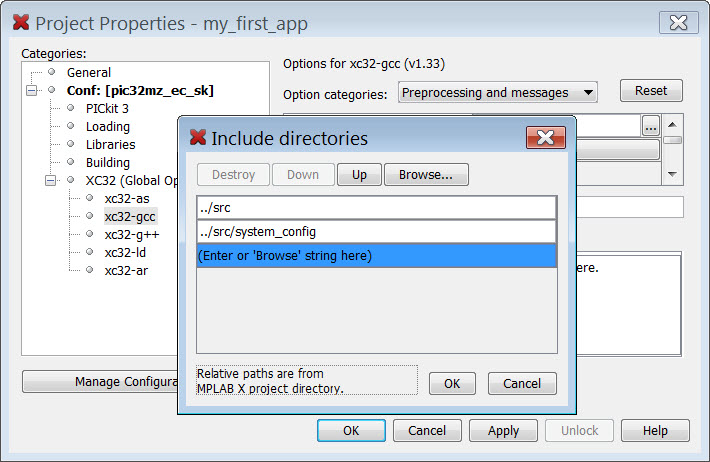710x462 pixels.
Task: Select the ../src/system_config entry
Action: (x=376, y=232)
